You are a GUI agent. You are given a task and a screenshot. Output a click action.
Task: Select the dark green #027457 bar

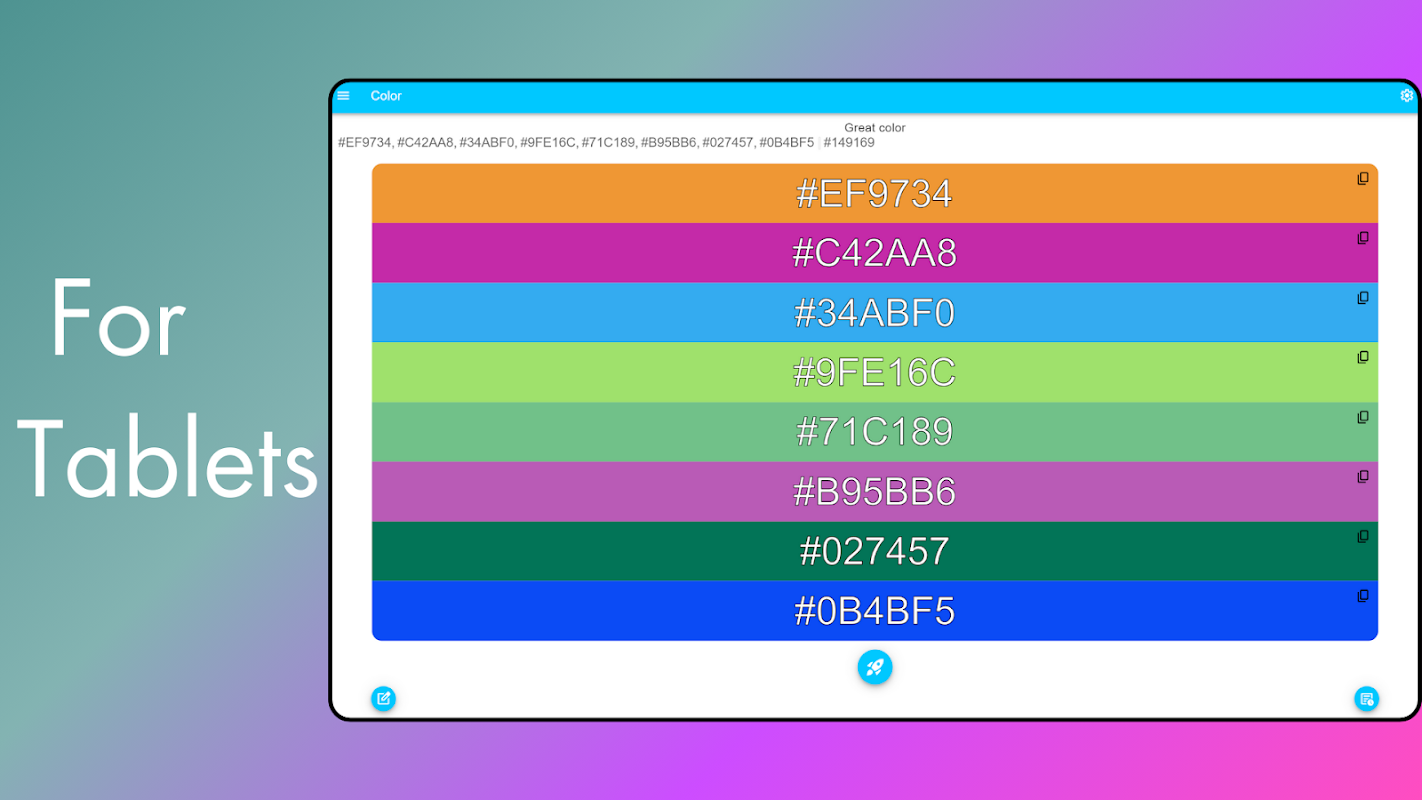point(875,551)
